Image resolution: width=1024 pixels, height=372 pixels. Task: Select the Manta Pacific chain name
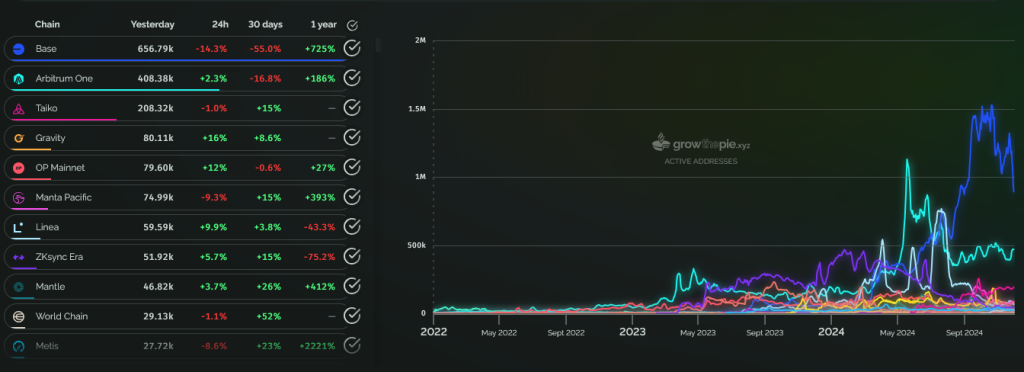[x=63, y=197]
